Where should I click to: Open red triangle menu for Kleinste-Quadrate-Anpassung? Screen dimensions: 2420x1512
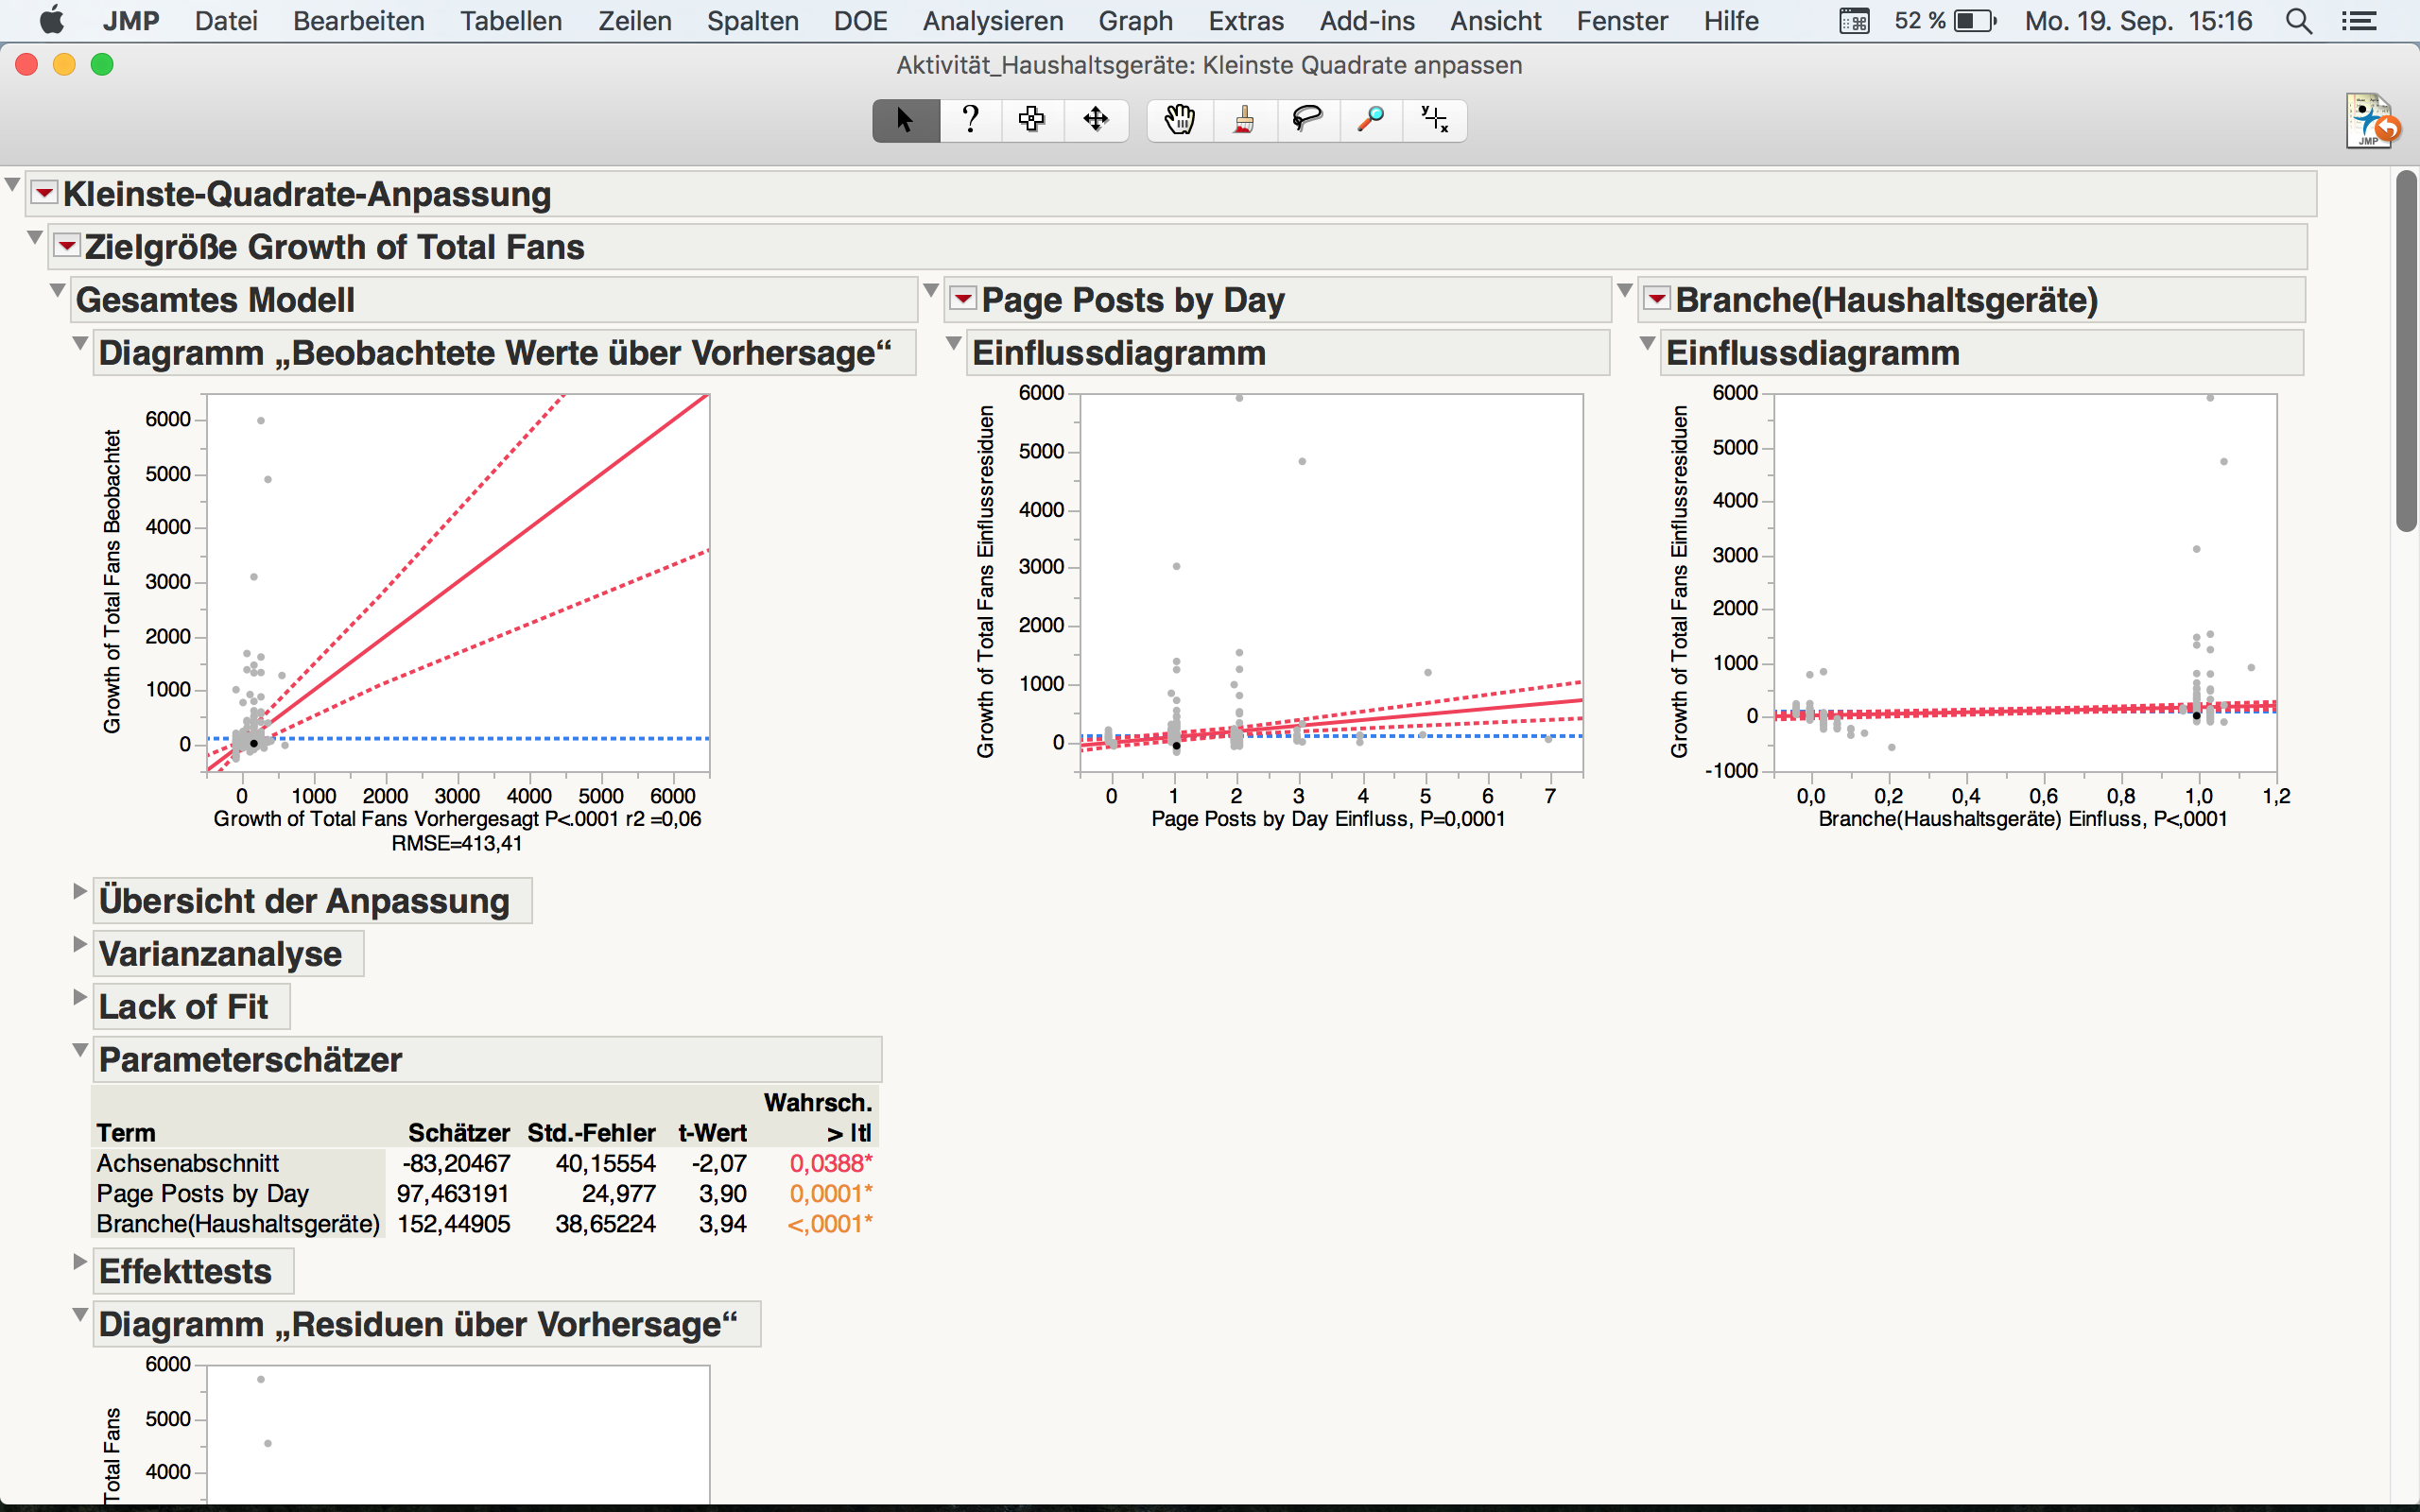tap(45, 192)
